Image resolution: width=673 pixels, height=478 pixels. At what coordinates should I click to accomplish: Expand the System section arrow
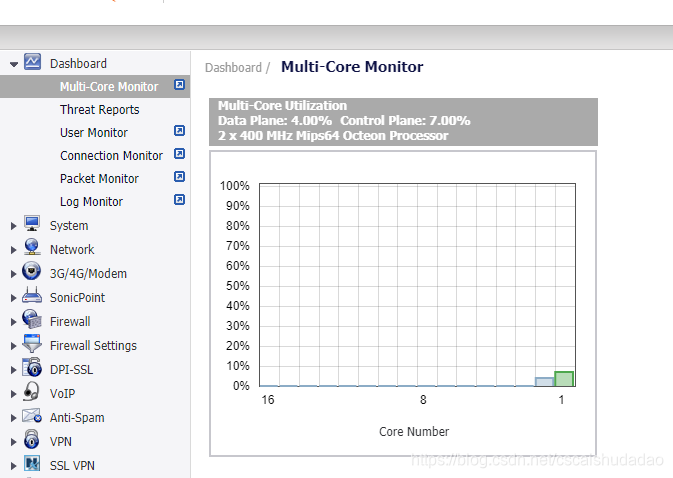pyautogui.click(x=13, y=226)
